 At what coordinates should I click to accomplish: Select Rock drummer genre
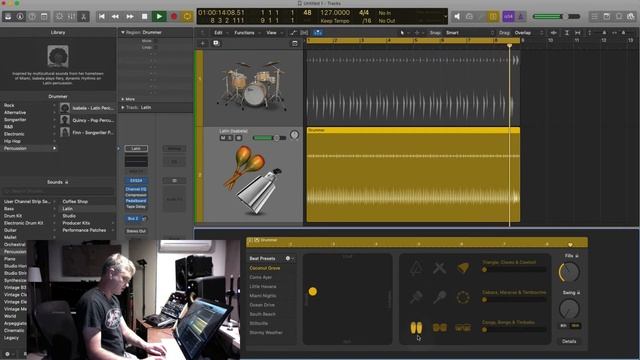pos(9,105)
